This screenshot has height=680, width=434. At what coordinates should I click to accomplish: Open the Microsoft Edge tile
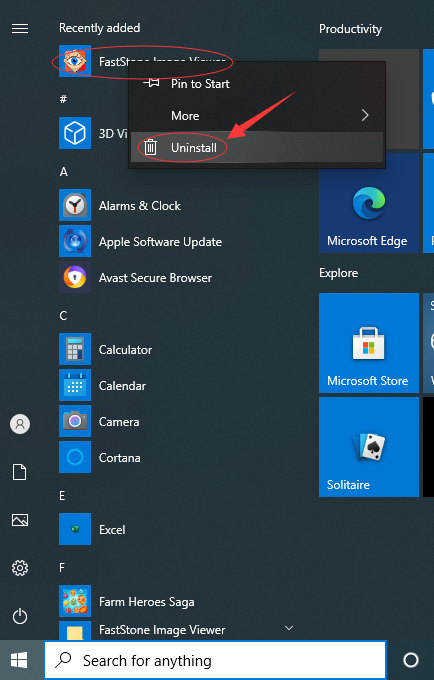click(x=369, y=203)
